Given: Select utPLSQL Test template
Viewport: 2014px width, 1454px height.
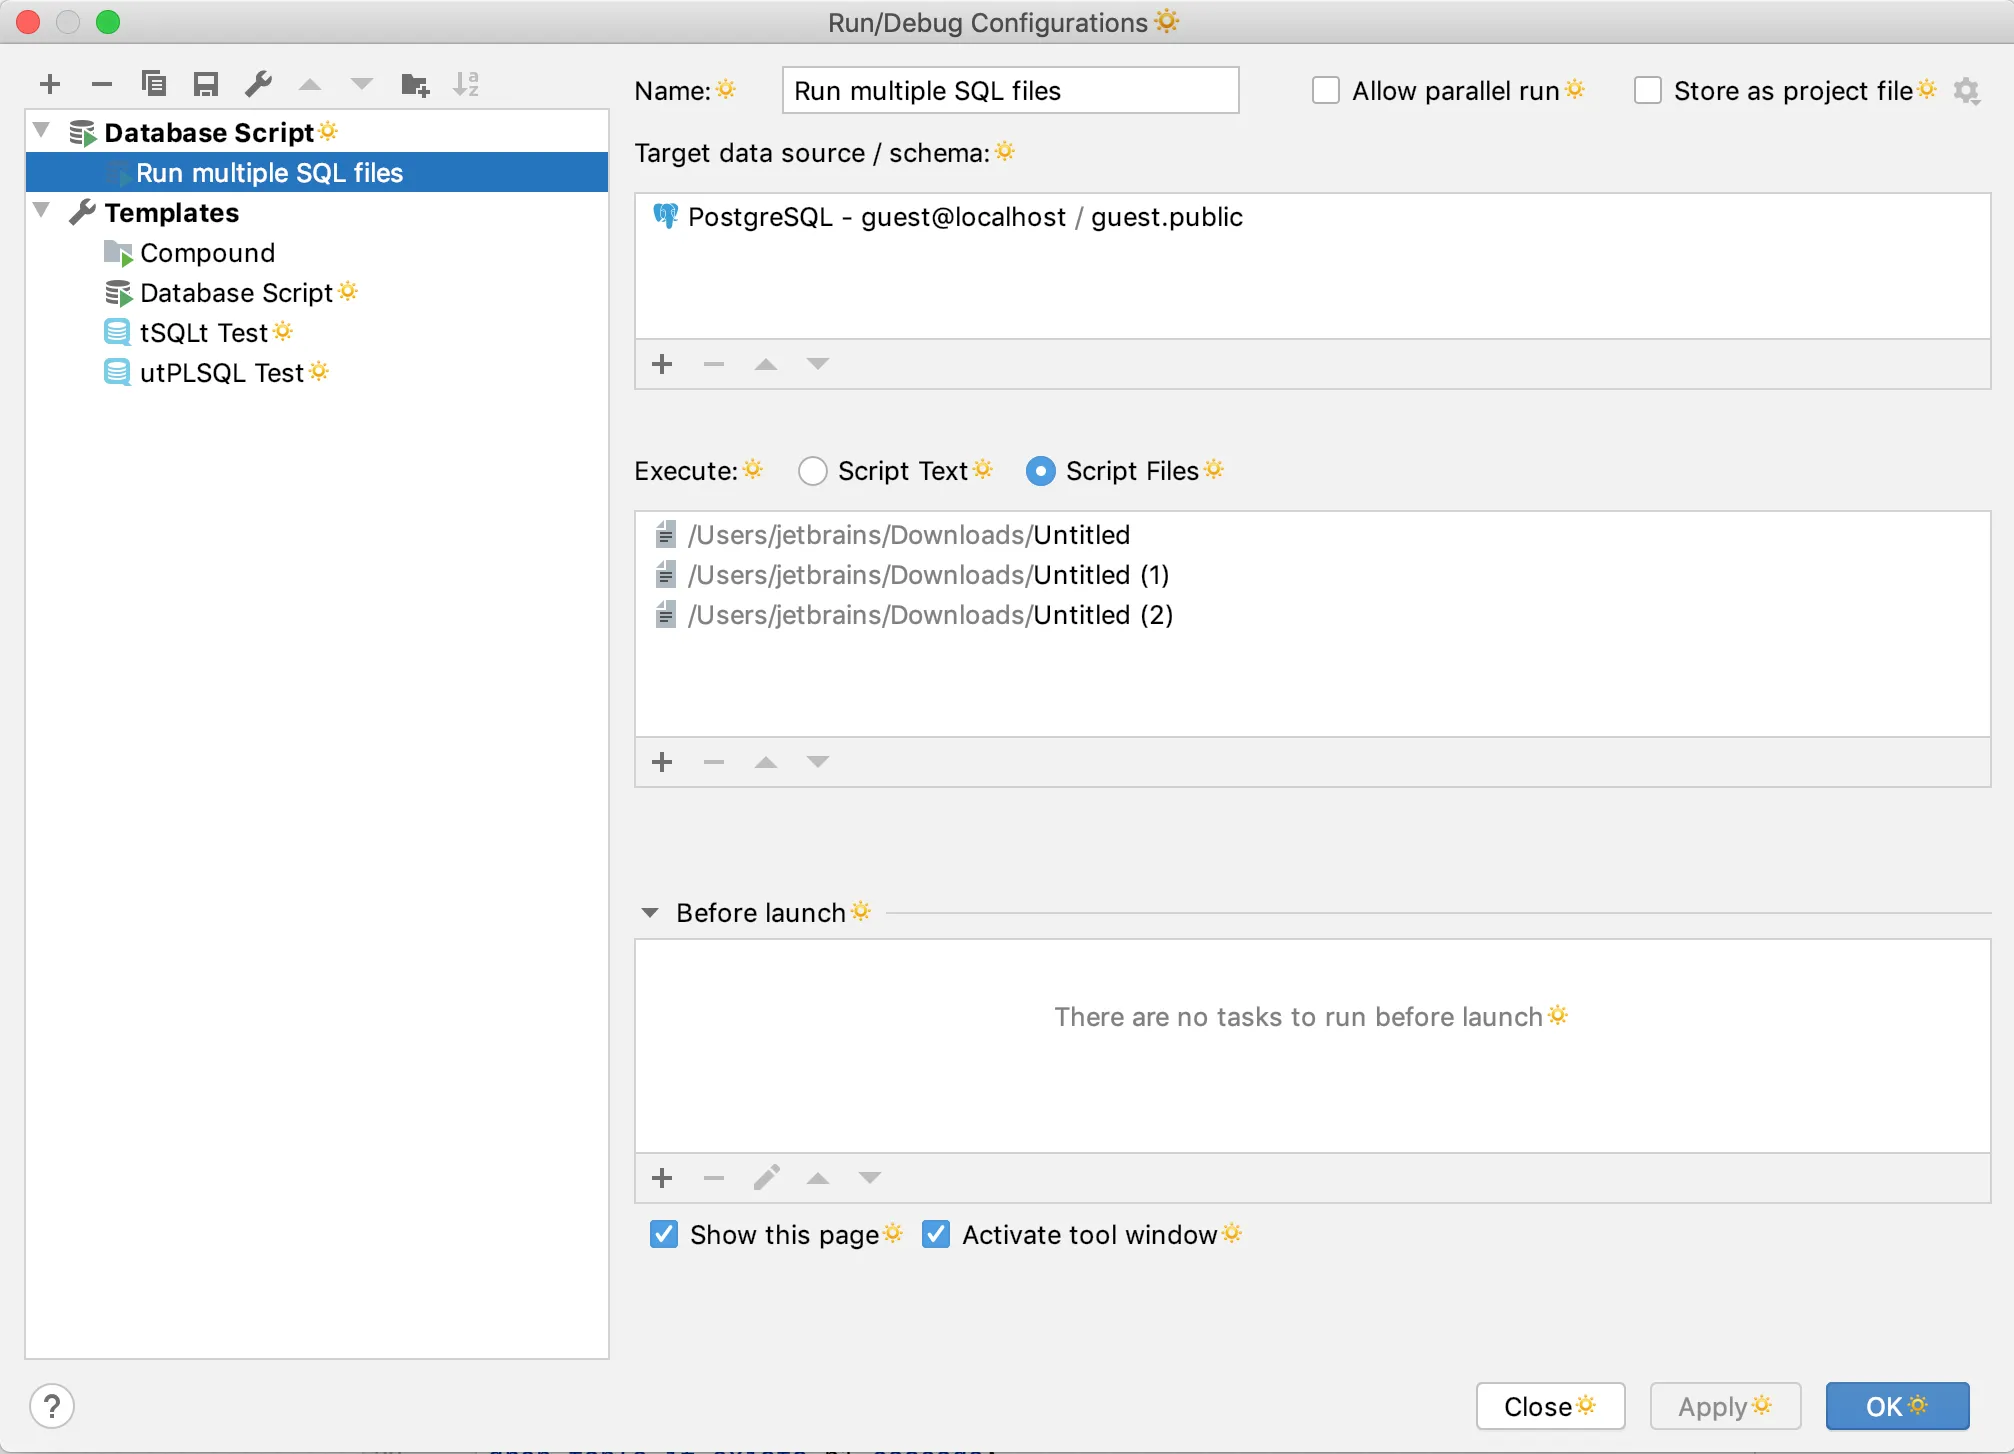Looking at the screenshot, I should pyautogui.click(x=221, y=373).
